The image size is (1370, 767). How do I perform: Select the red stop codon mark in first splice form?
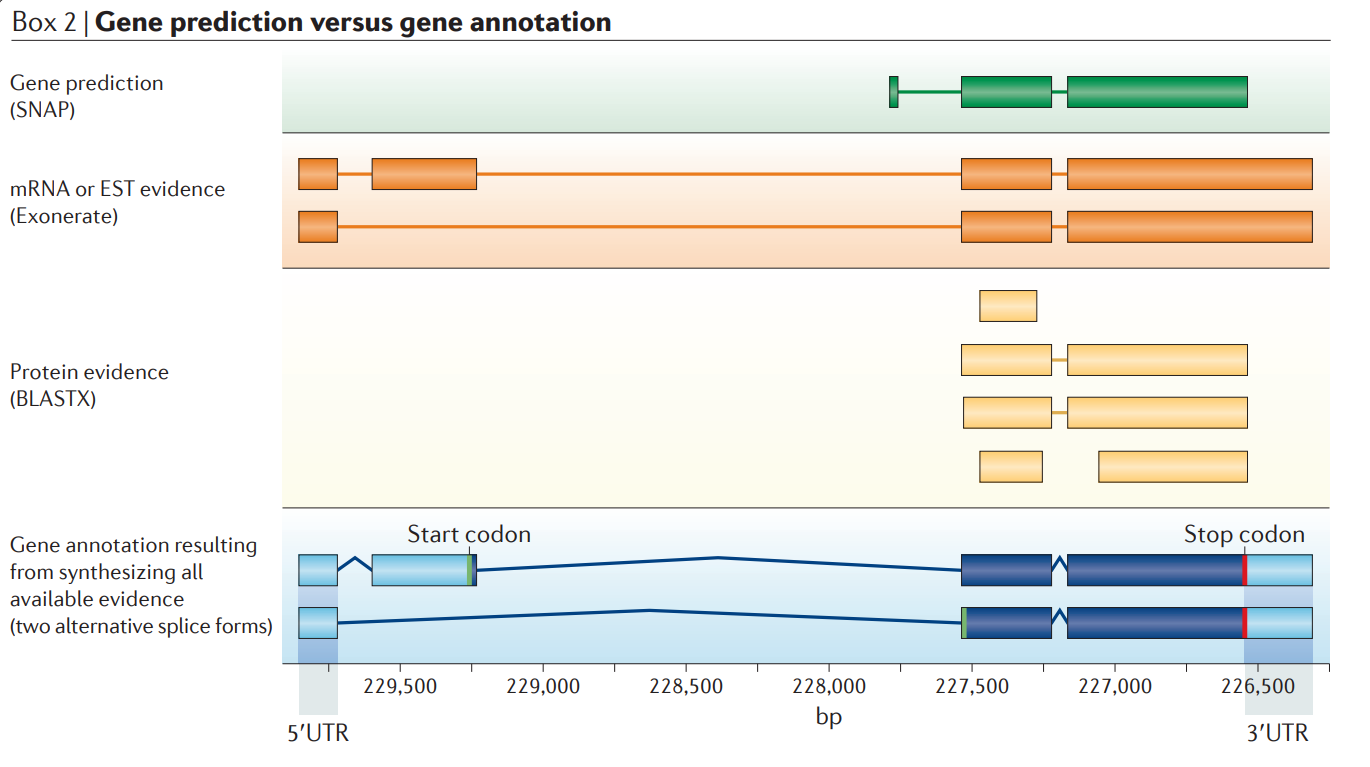(x=1245, y=570)
